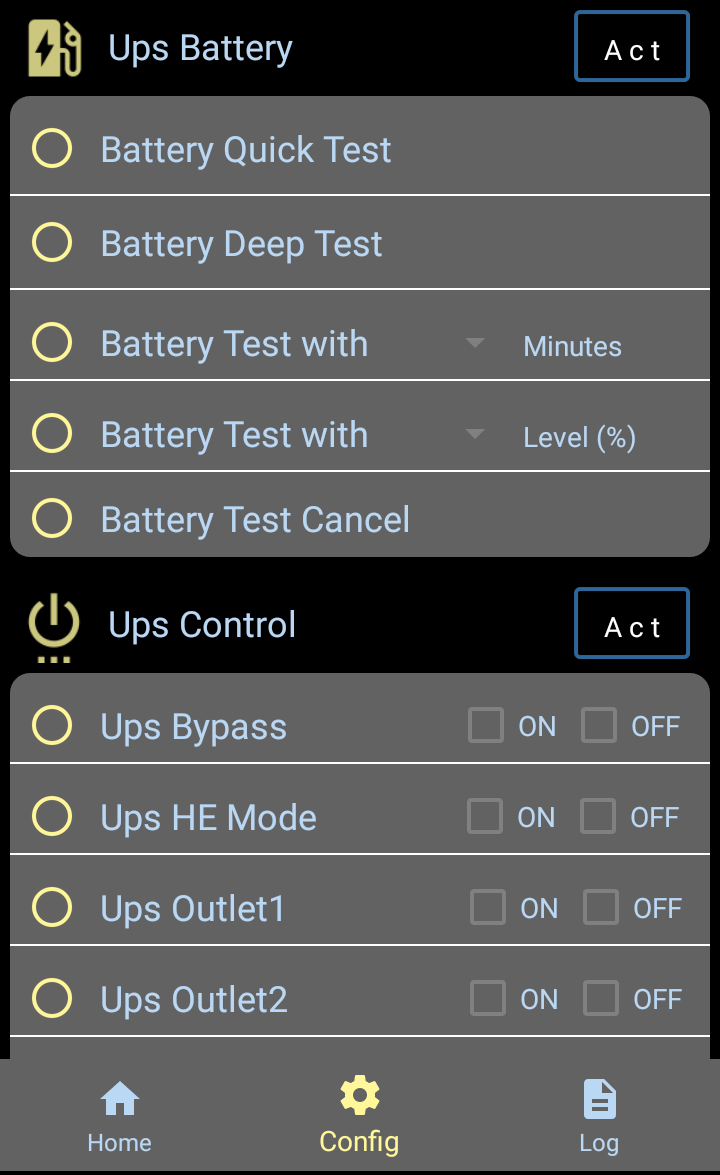Select the Battery Quick Test radio button
720x1175 pixels.
[52, 149]
